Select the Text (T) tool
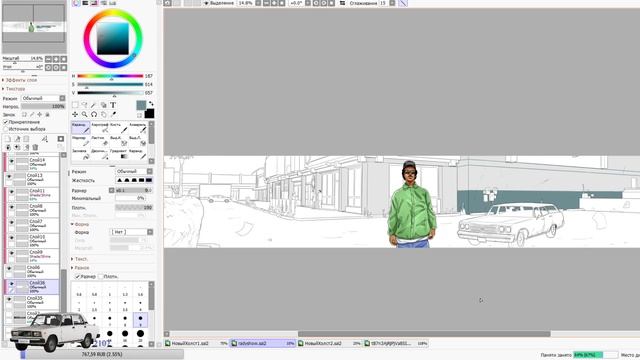 [113, 105]
